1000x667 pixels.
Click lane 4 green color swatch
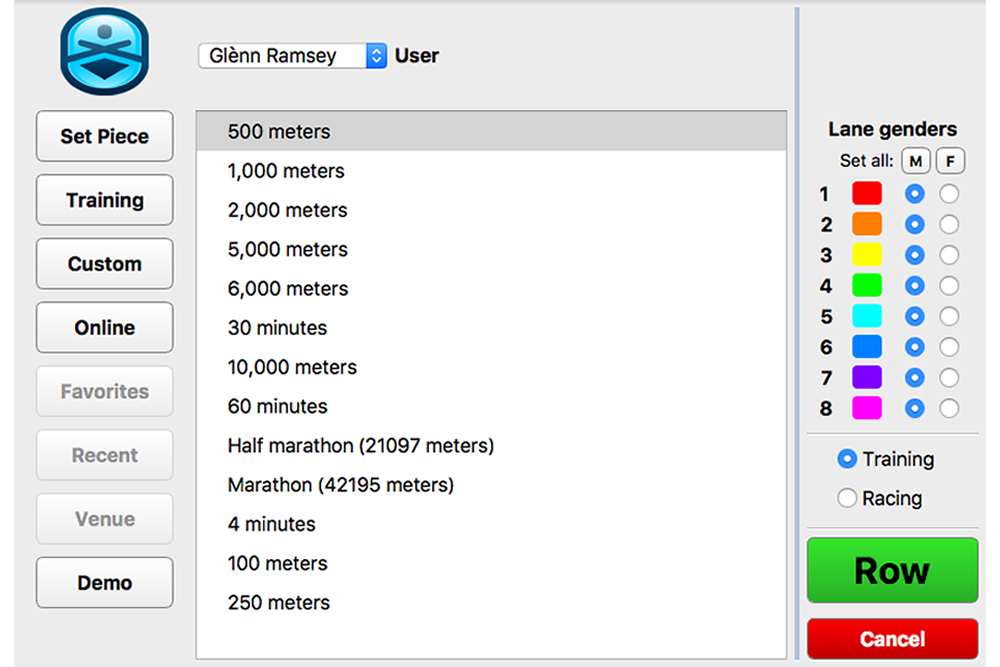[x=866, y=286]
